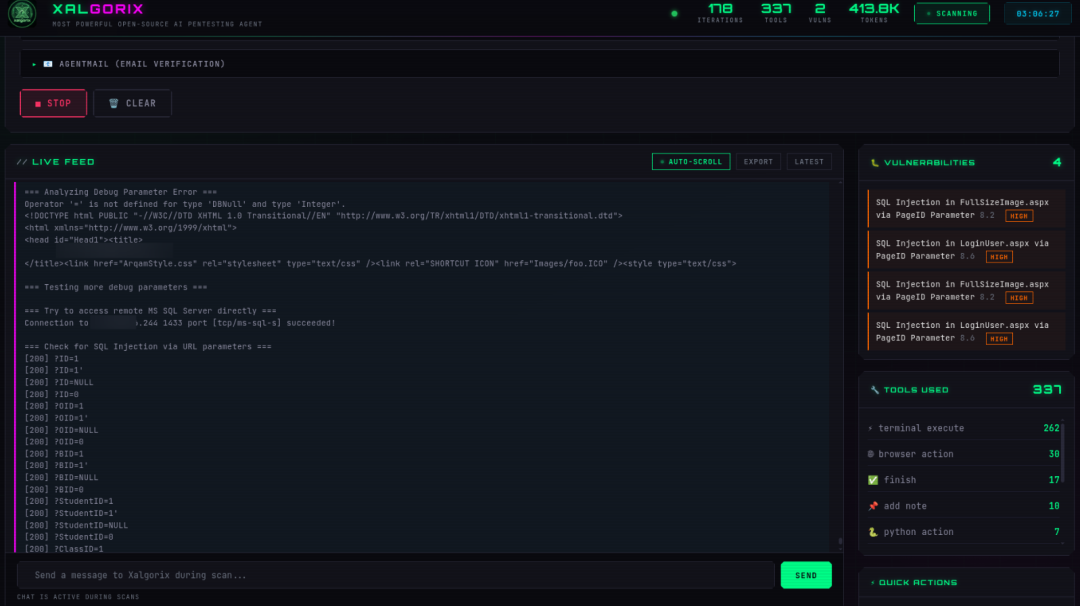1080x606 pixels.
Task: Clear the feed with Clear button
Action: pos(132,103)
